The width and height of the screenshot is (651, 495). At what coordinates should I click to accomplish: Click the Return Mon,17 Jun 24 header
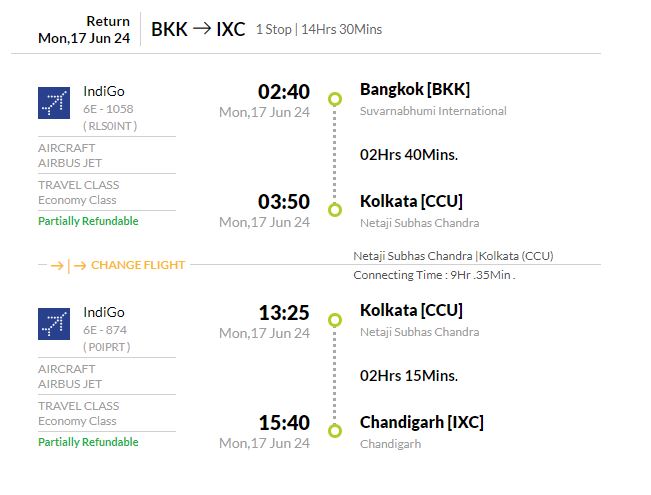pyautogui.click(x=84, y=29)
